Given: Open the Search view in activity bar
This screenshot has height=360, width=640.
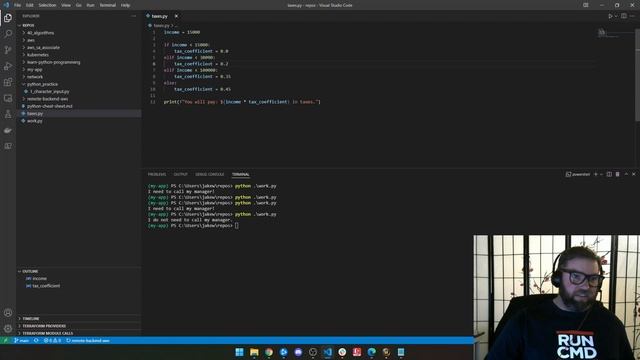Looking at the screenshot, I should pyautogui.click(x=8, y=34).
